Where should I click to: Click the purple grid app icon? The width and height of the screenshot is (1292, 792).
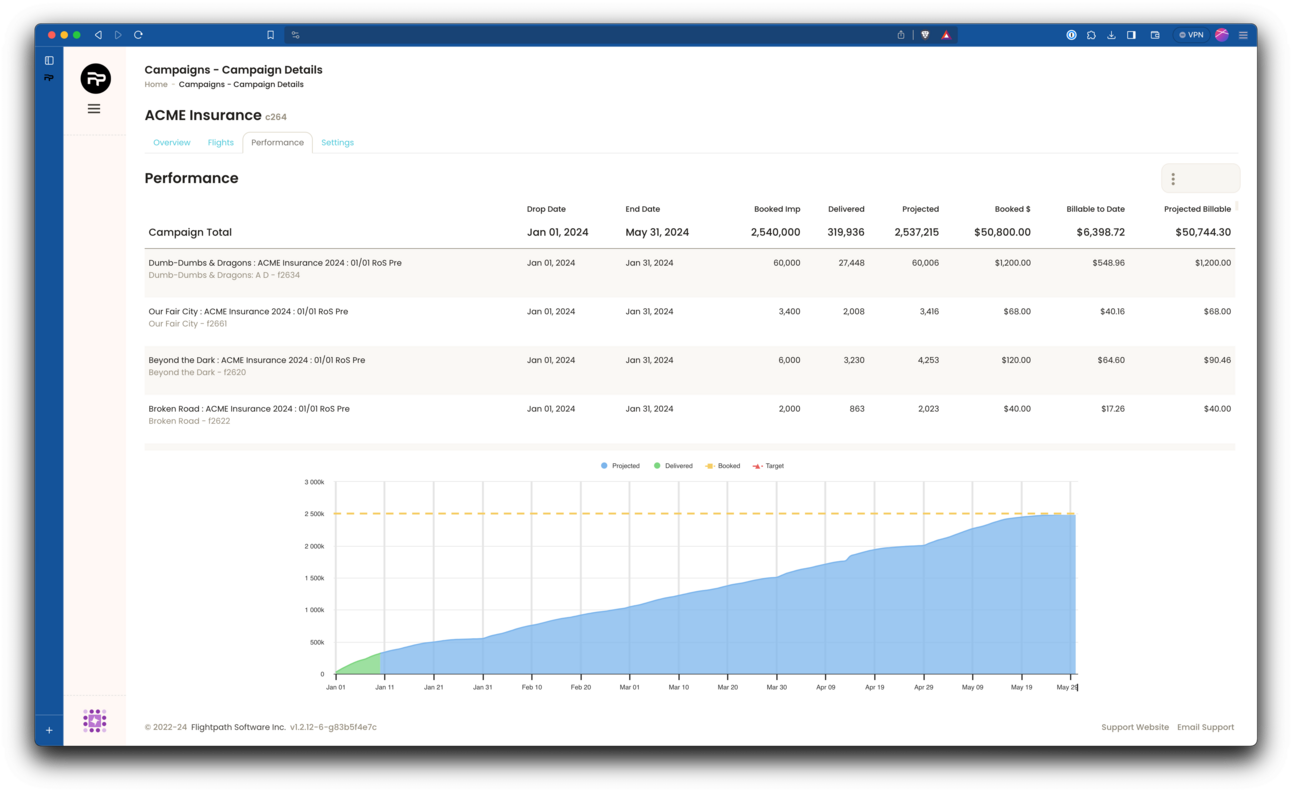coord(95,720)
